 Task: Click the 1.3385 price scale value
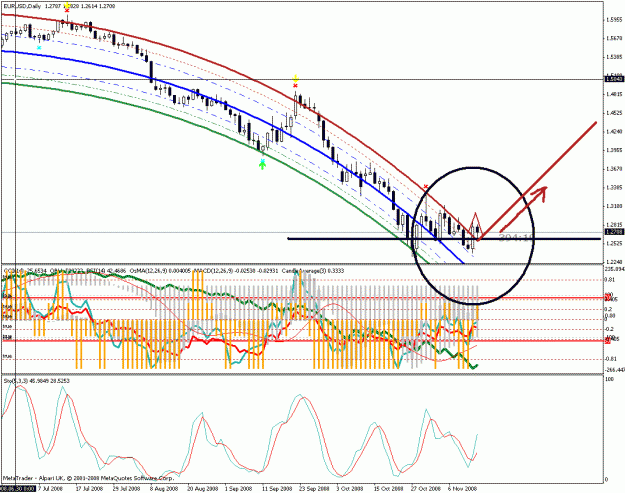pos(614,187)
